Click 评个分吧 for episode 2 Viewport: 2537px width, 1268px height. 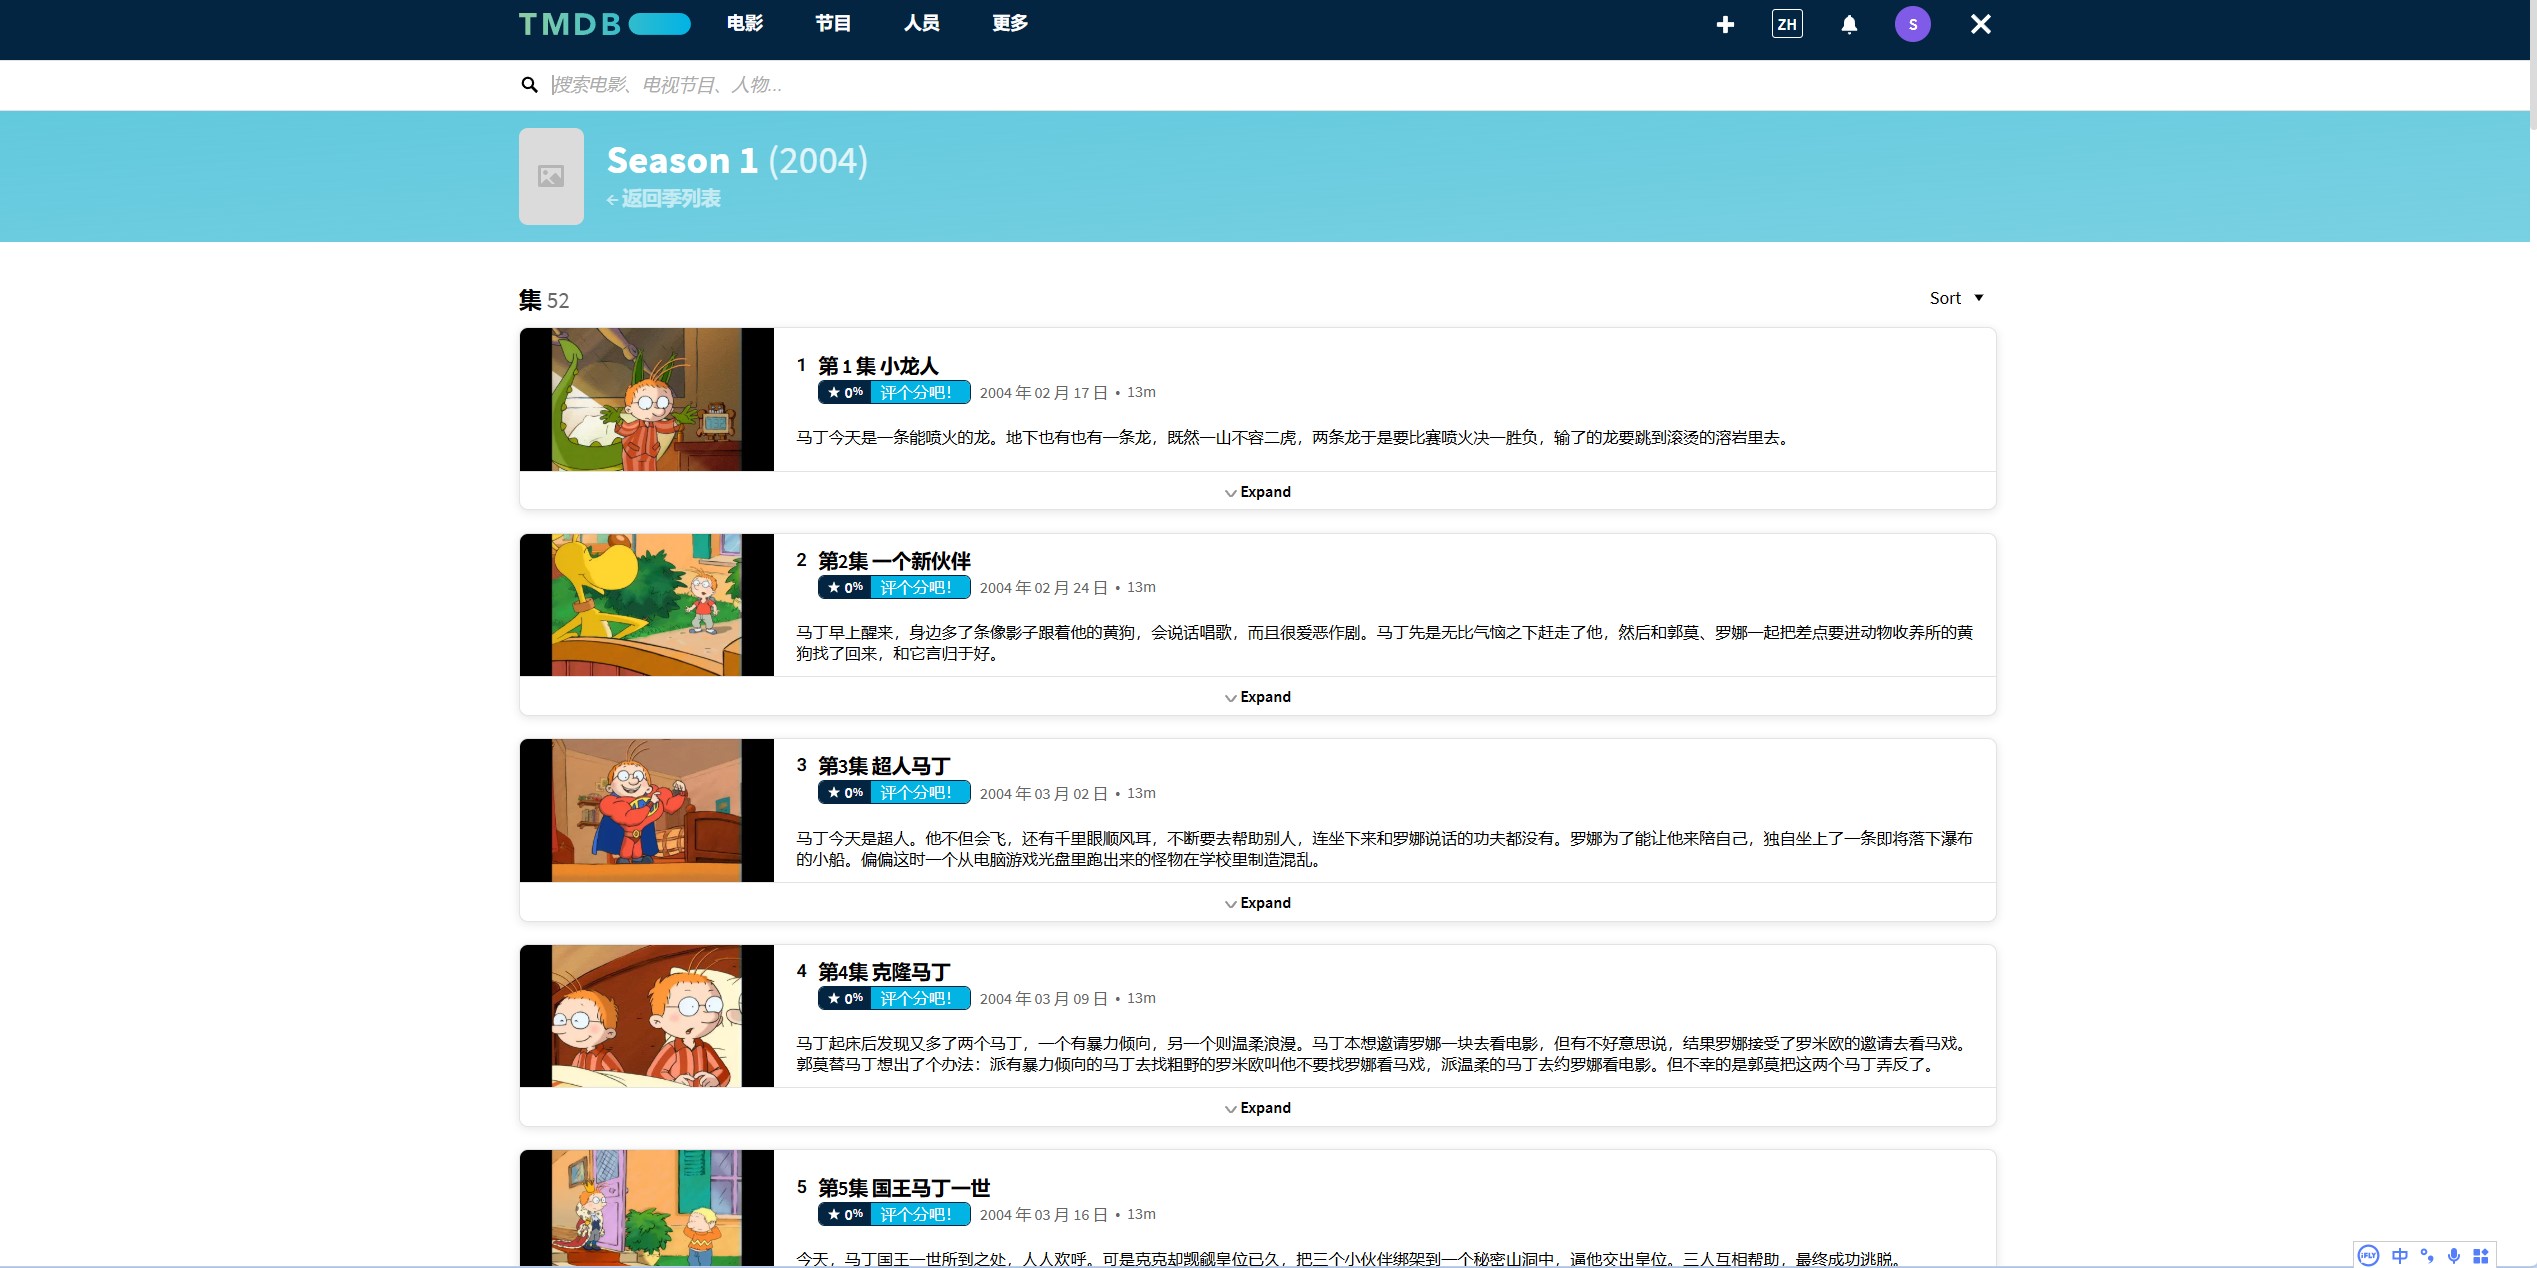[x=918, y=587]
